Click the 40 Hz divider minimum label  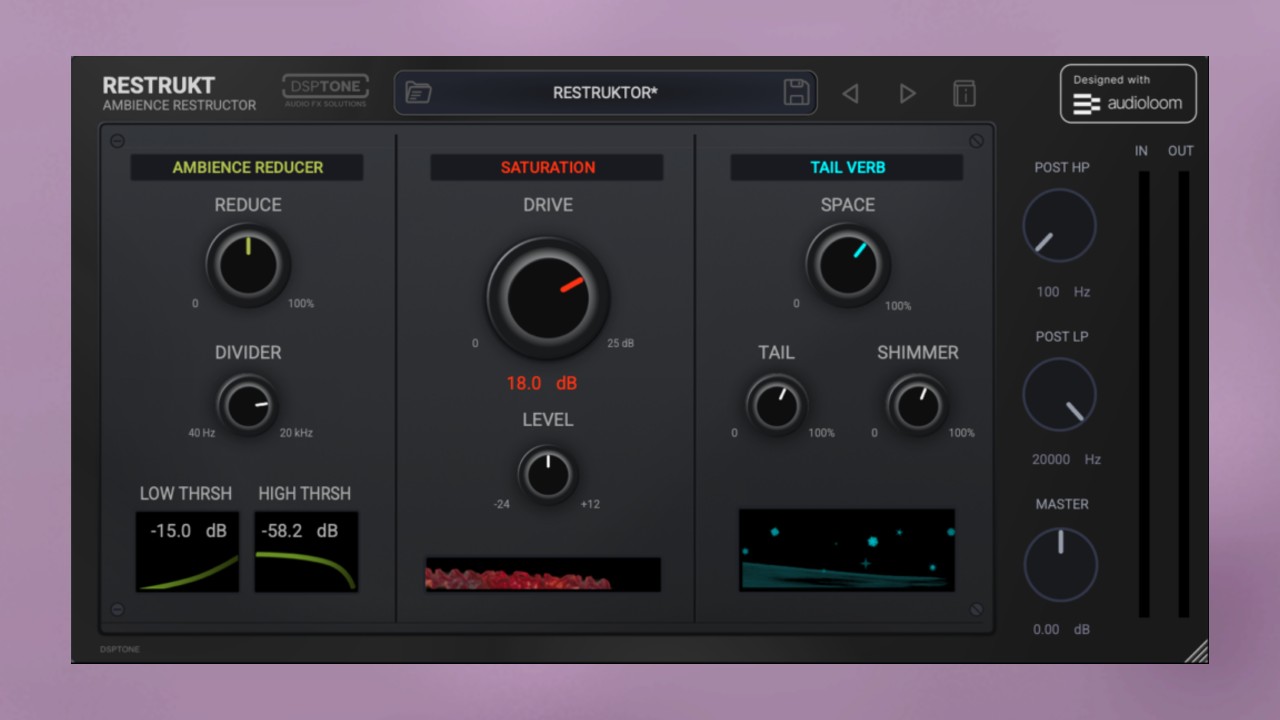(202, 433)
